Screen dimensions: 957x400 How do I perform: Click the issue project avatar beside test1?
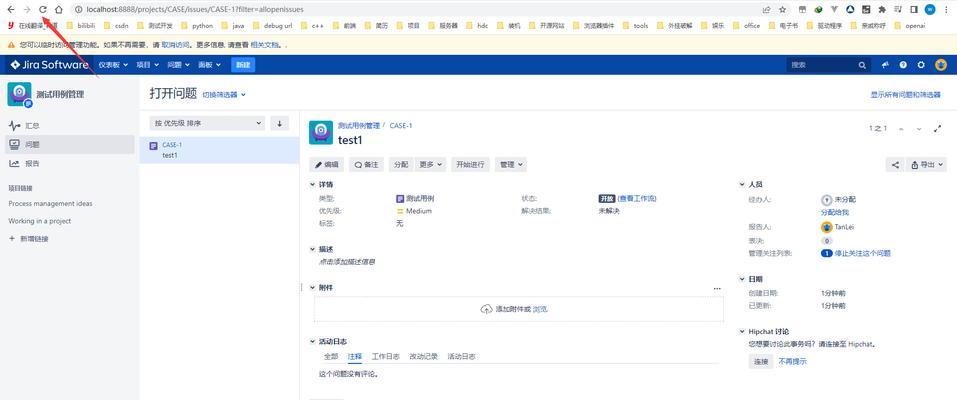321,133
